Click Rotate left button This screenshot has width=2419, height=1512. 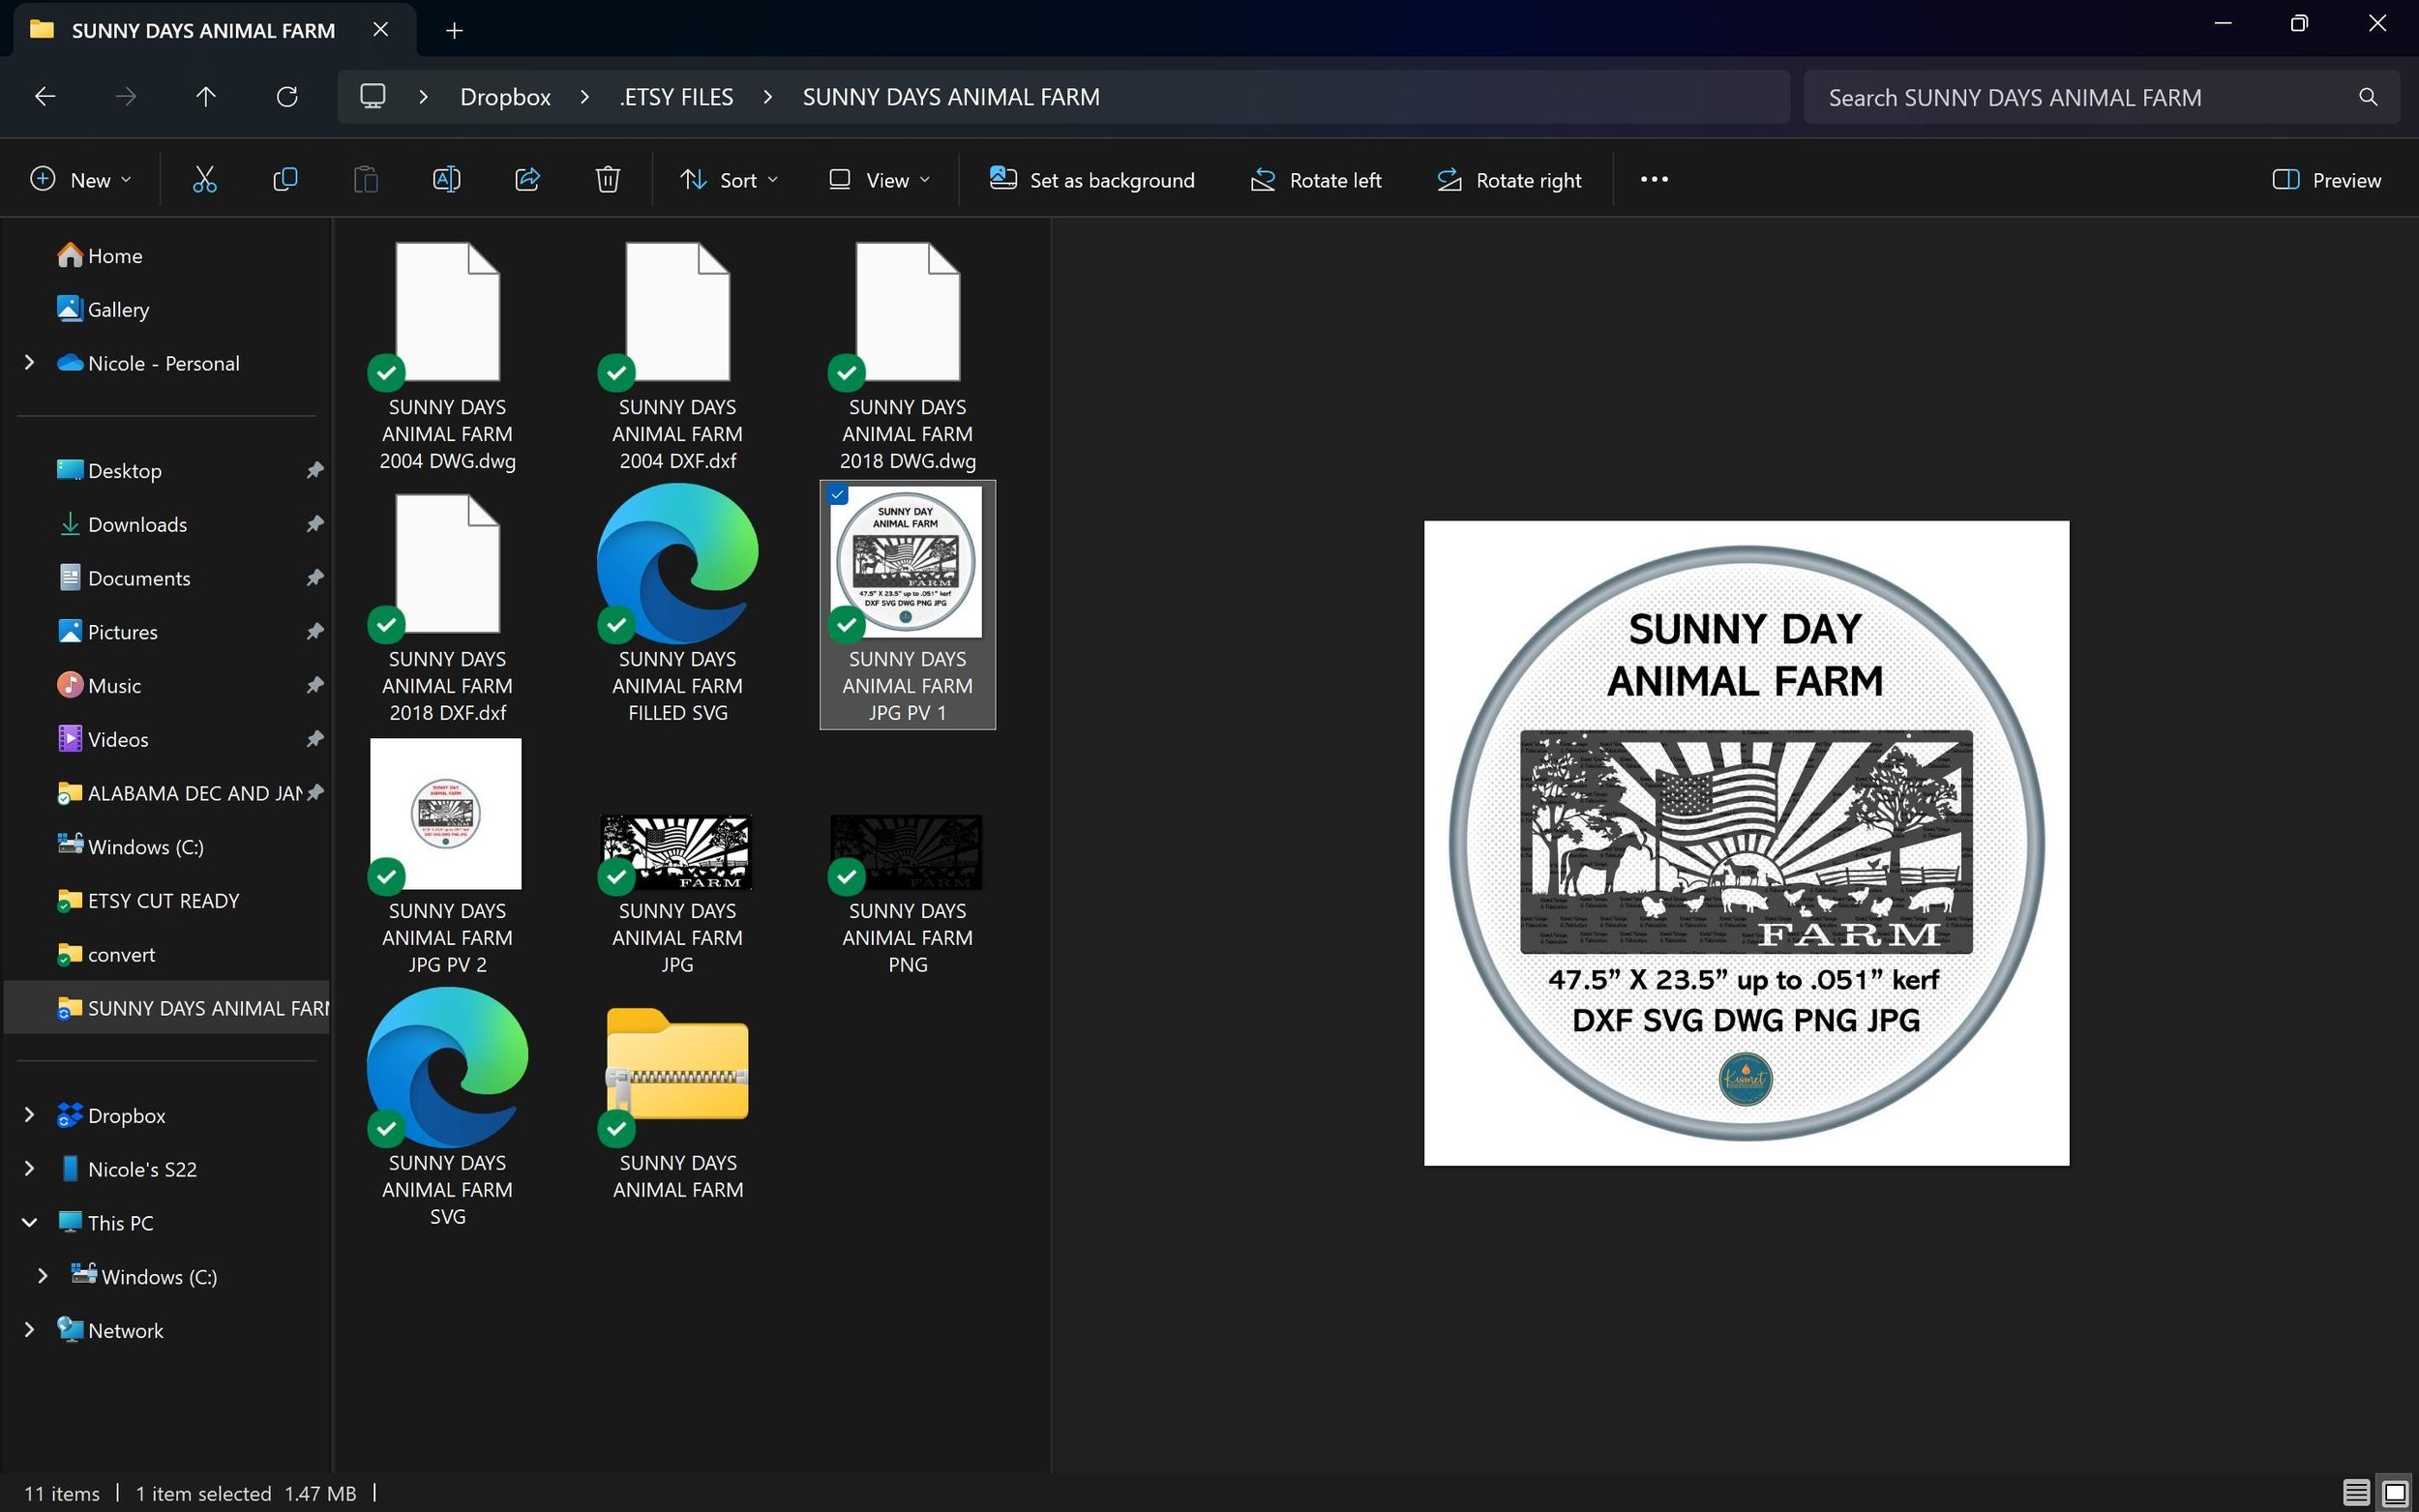(1316, 180)
